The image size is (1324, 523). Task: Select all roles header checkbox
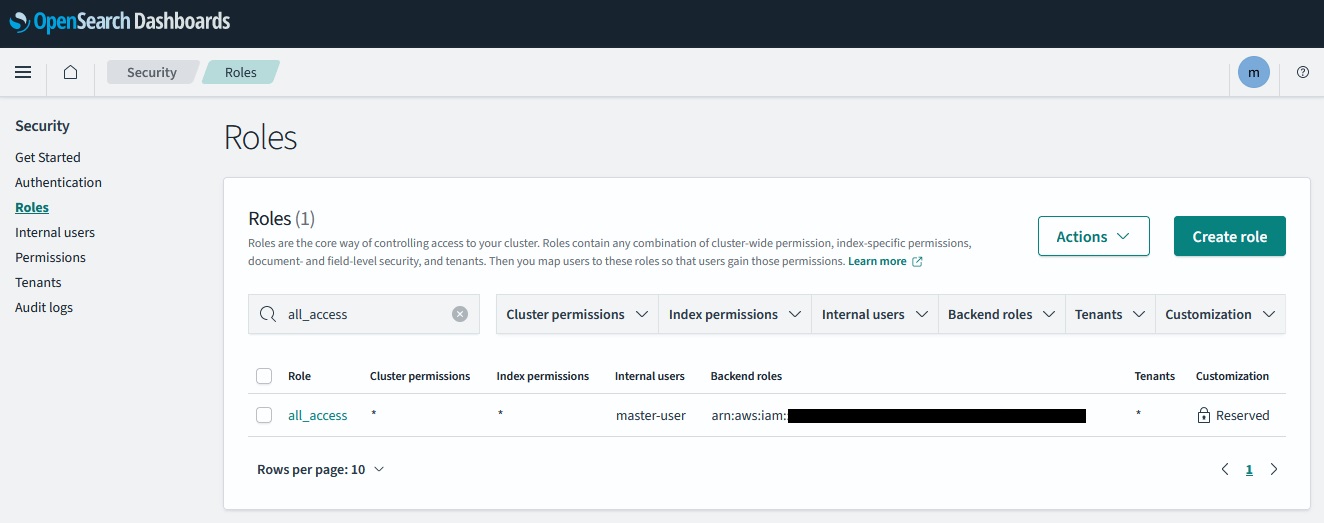264,376
